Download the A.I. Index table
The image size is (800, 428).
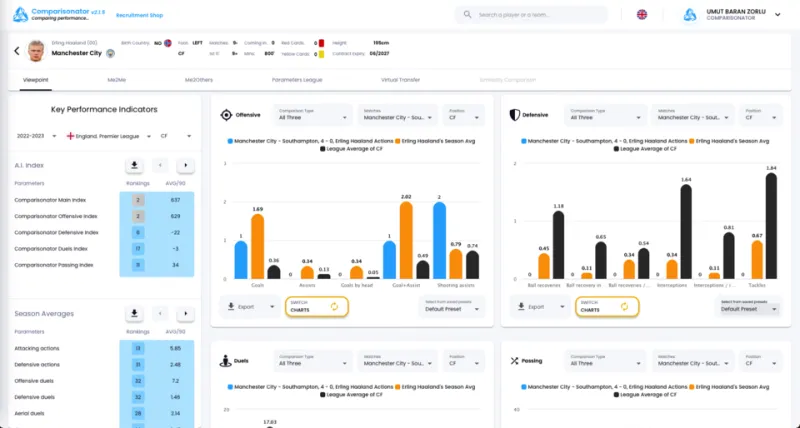click(x=134, y=165)
